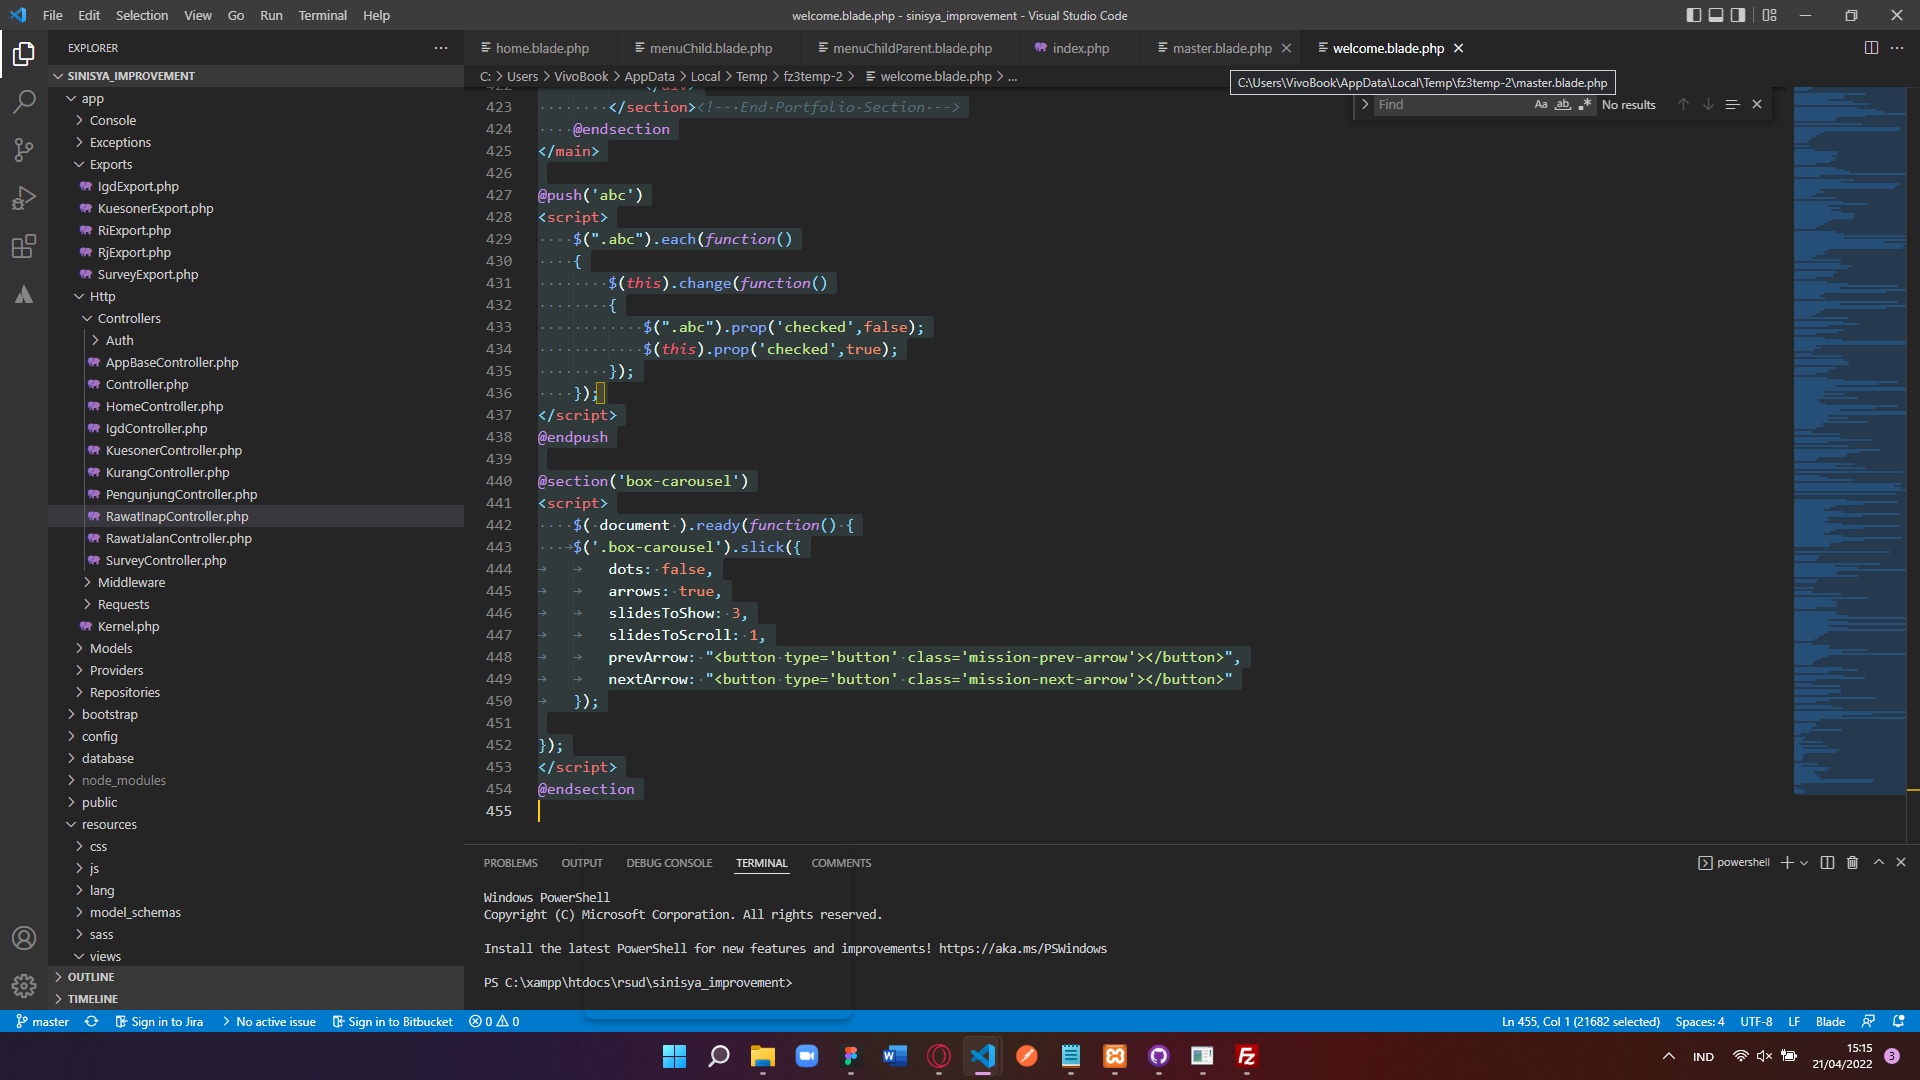The width and height of the screenshot is (1920, 1080).
Task: Customize layout from title bar
Action: 1770,15
